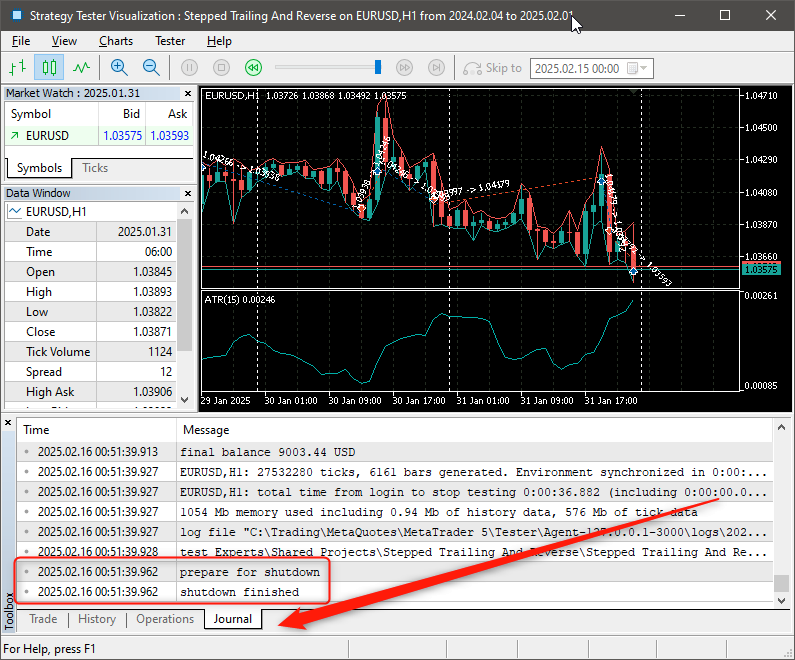Click the Ask column header
This screenshot has height=660, width=795.
tap(169, 114)
